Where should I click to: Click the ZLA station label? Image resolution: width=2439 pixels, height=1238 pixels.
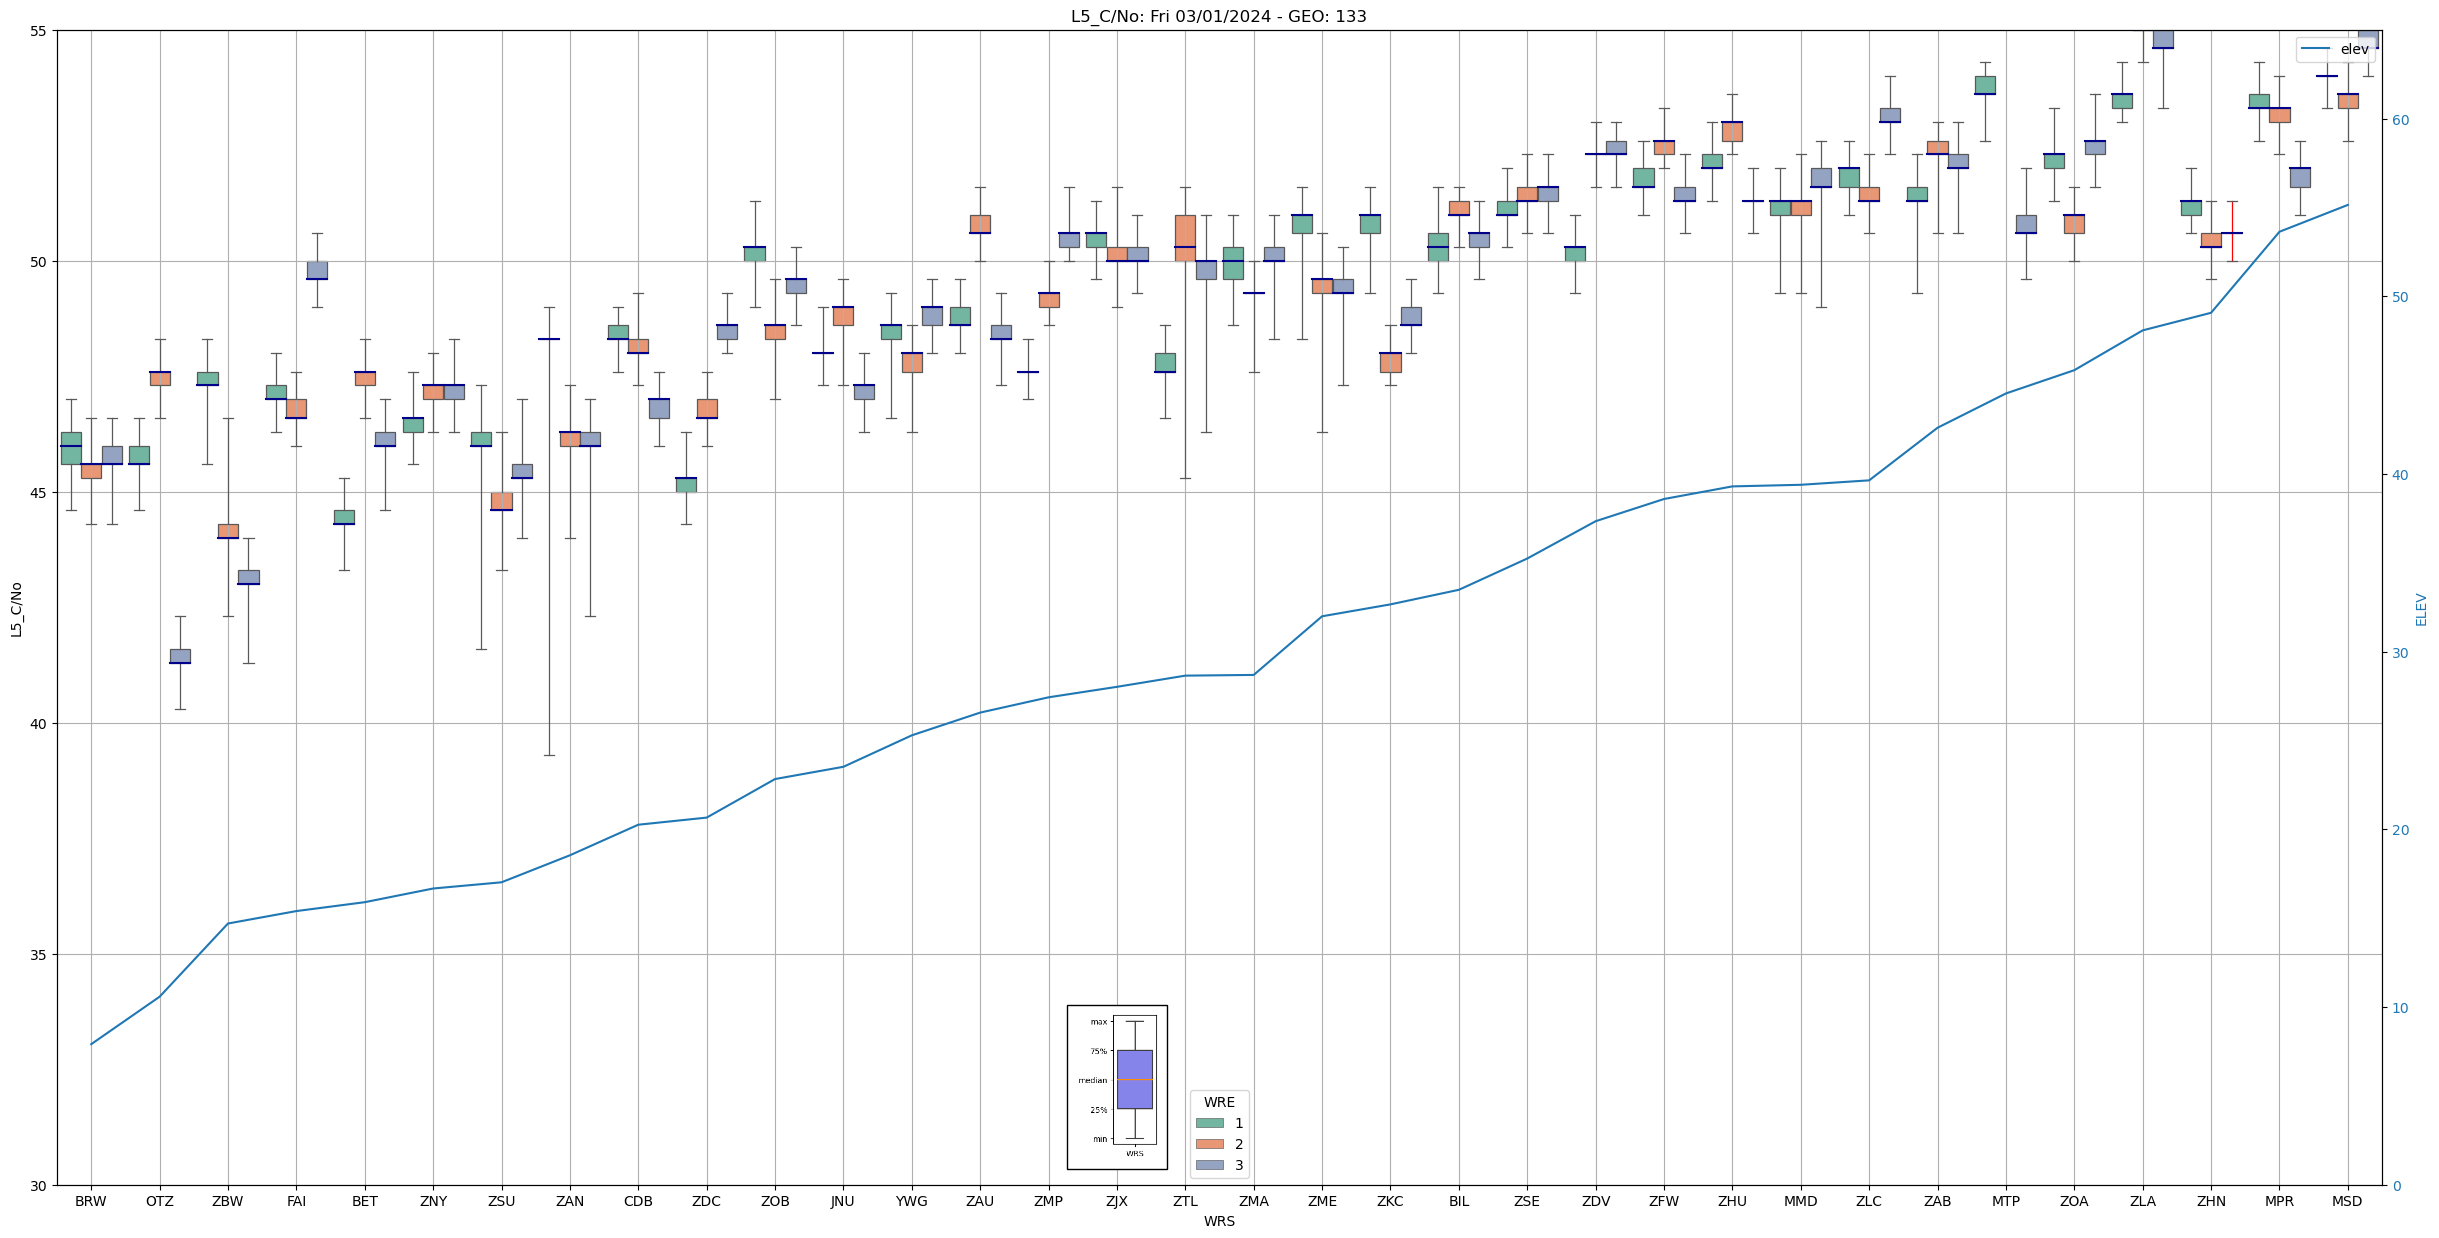point(2143,1201)
